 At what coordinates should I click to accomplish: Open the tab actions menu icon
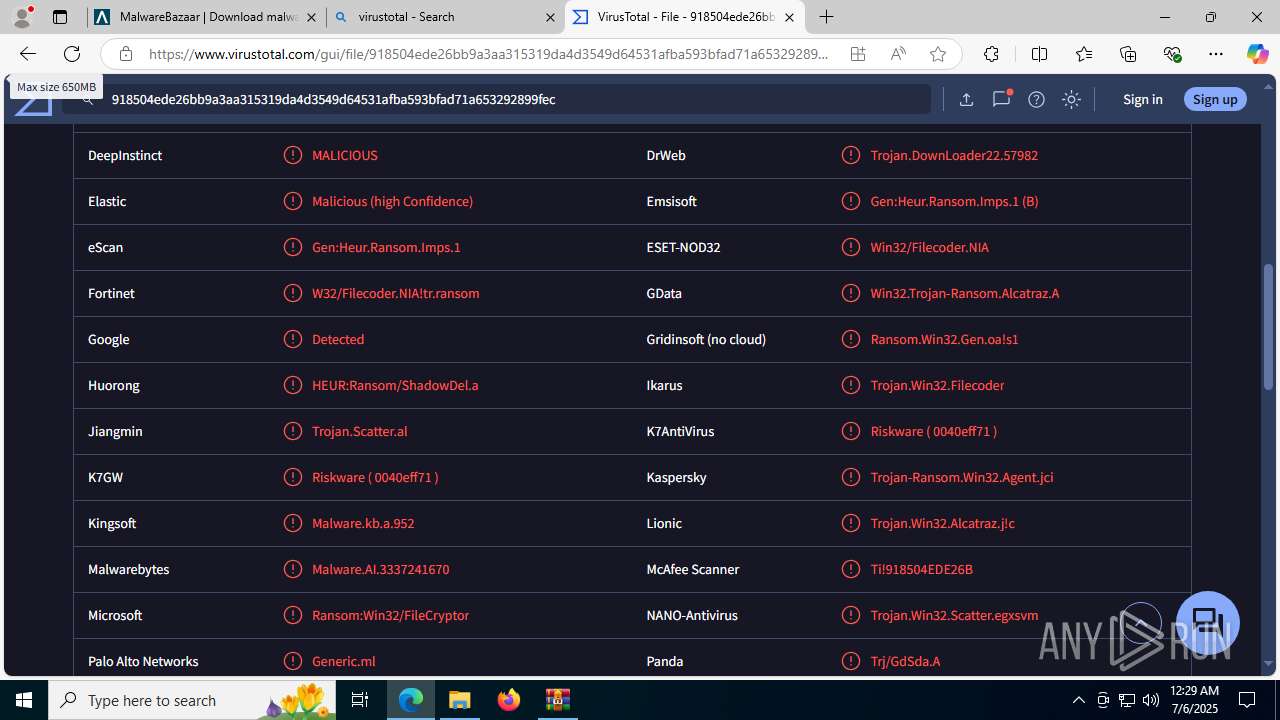coord(60,17)
